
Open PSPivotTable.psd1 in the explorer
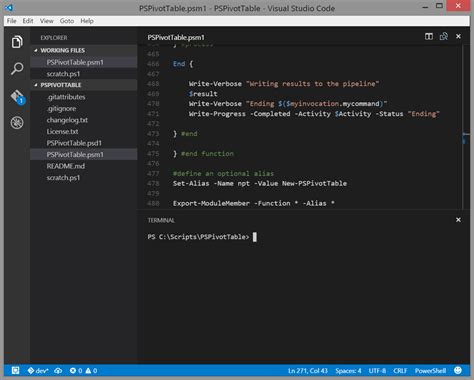point(84,143)
